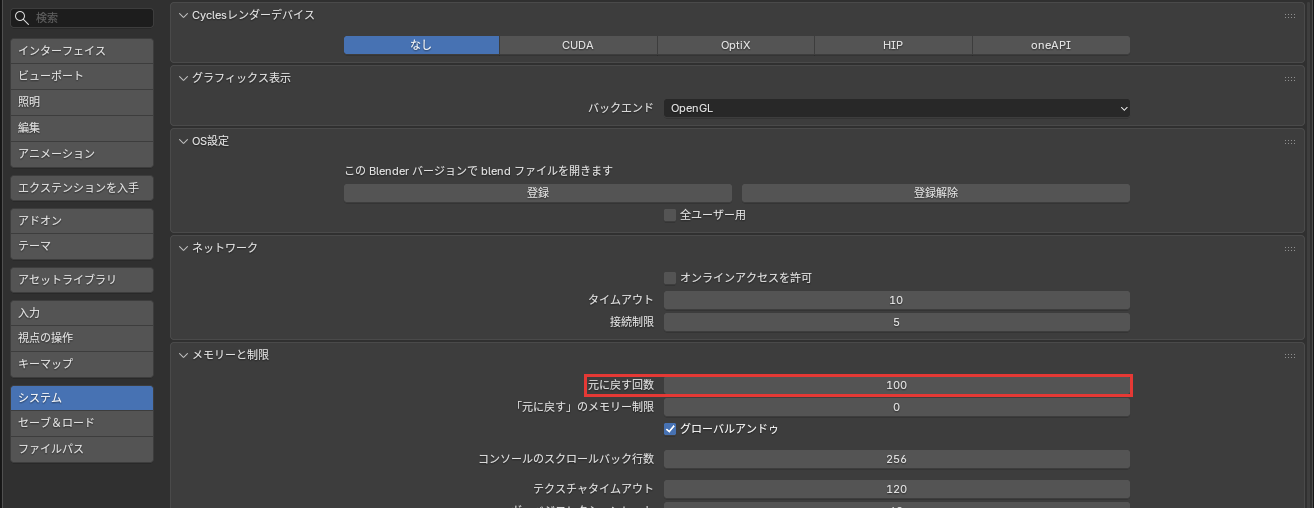Select the システム section
Image resolution: width=1314 pixels, height=508 pixels.
click(82, 398)
